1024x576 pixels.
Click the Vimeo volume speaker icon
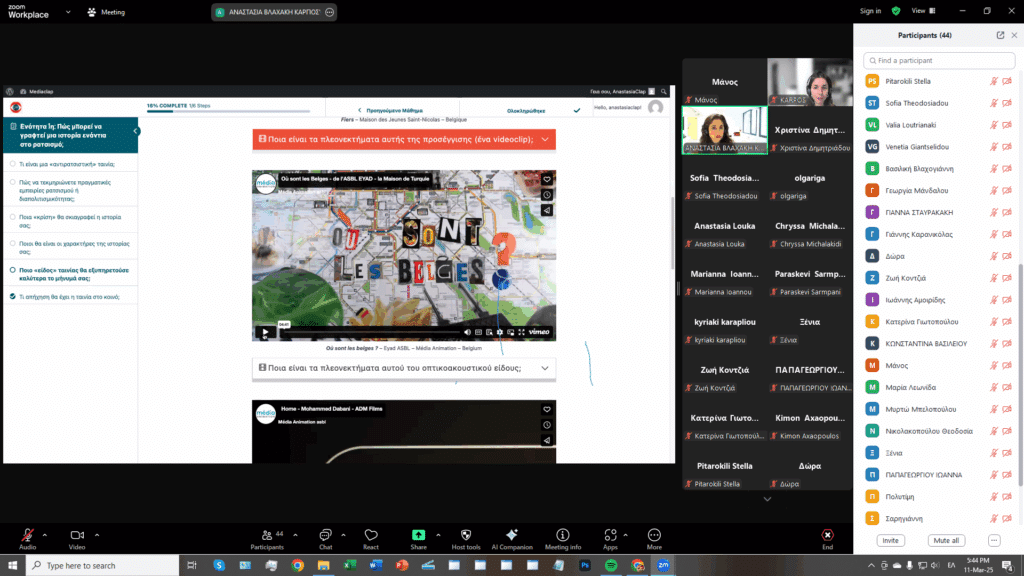point(468,332)
